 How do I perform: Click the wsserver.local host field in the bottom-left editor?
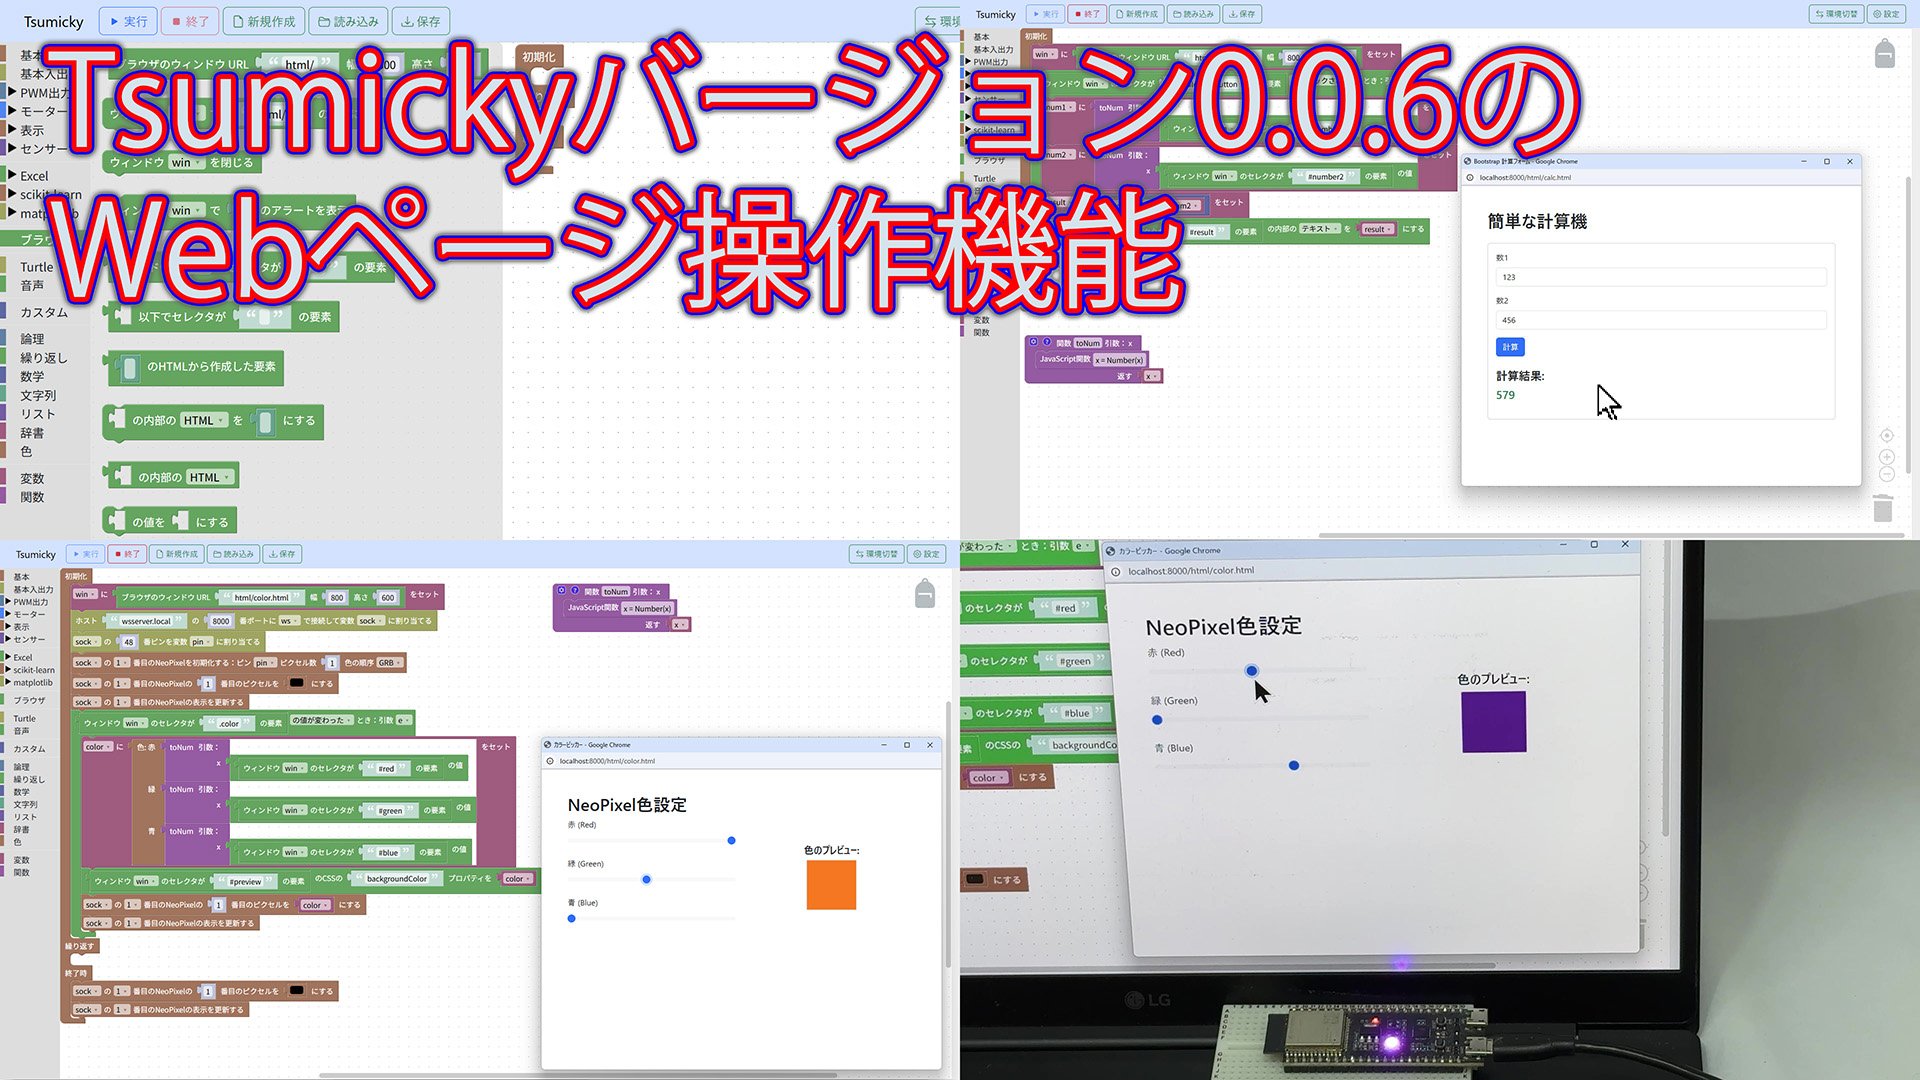pos(147,621)
